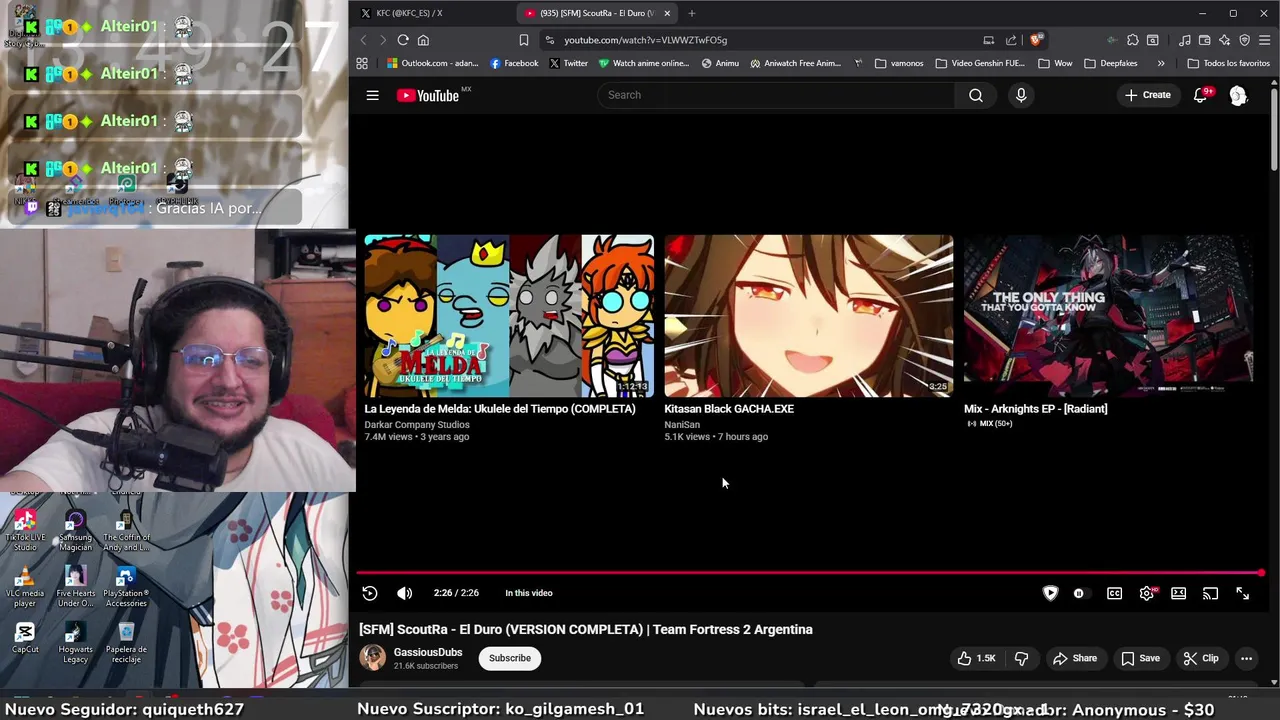Open more actions three-dot menu under video
Image resolution: width=1280 pixels, height=720 pixels.
click(1246, 658)
